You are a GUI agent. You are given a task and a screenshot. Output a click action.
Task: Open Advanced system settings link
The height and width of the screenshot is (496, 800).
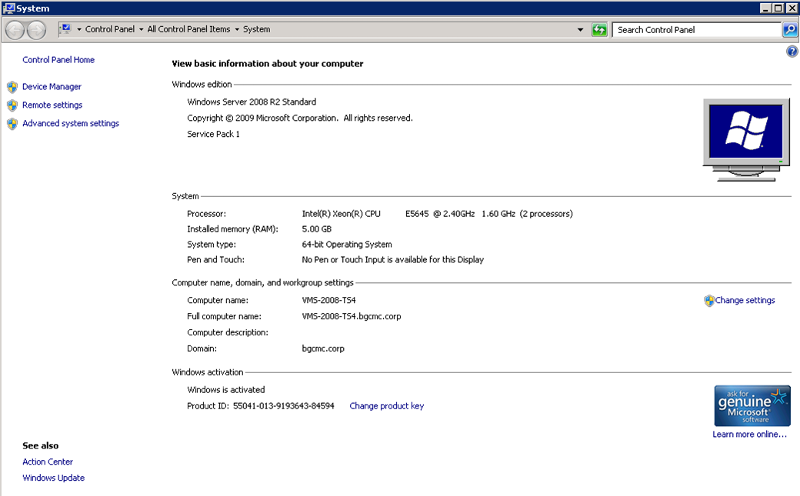pyautogui.click(x=70, y=123)
